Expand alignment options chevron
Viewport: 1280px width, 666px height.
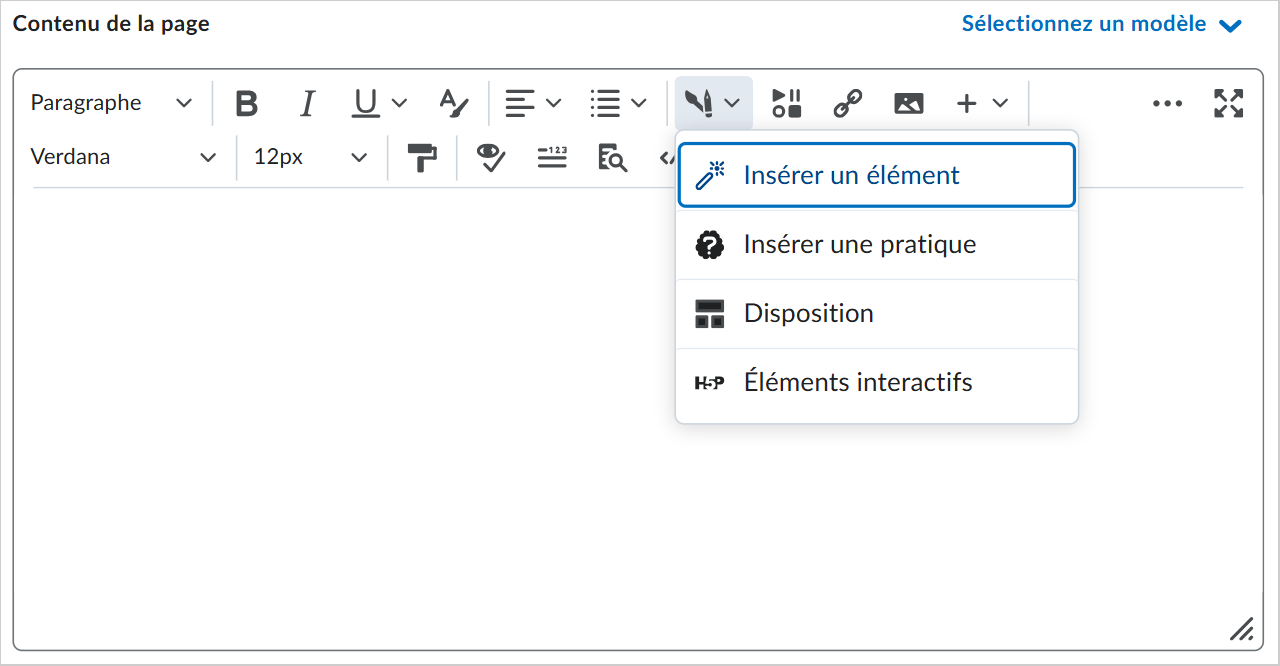click(553, 103)
